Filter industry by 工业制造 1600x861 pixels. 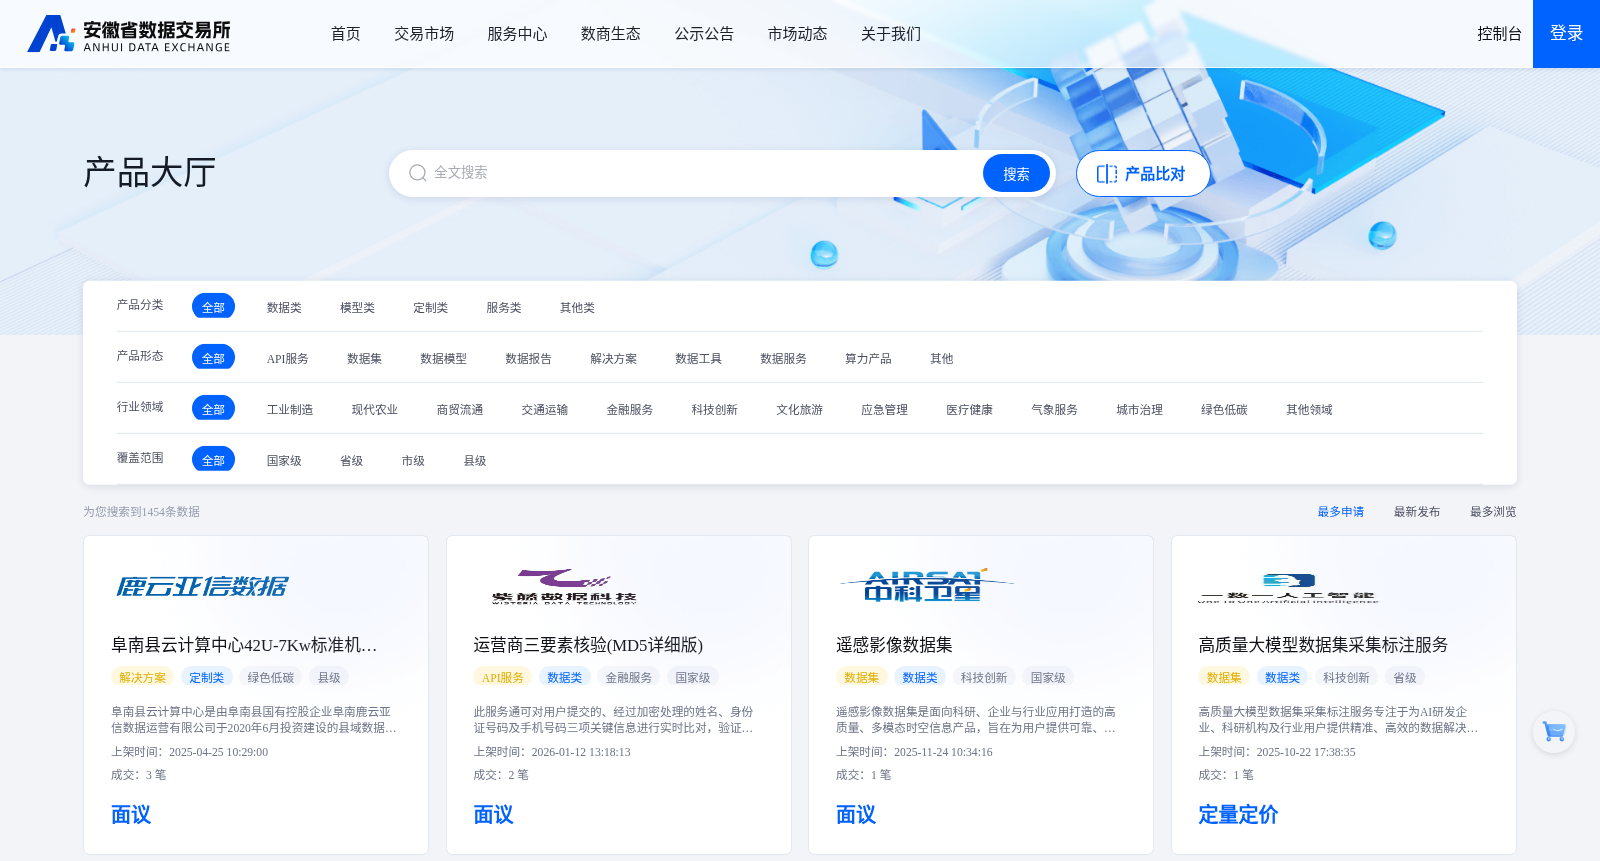(290, 410)
